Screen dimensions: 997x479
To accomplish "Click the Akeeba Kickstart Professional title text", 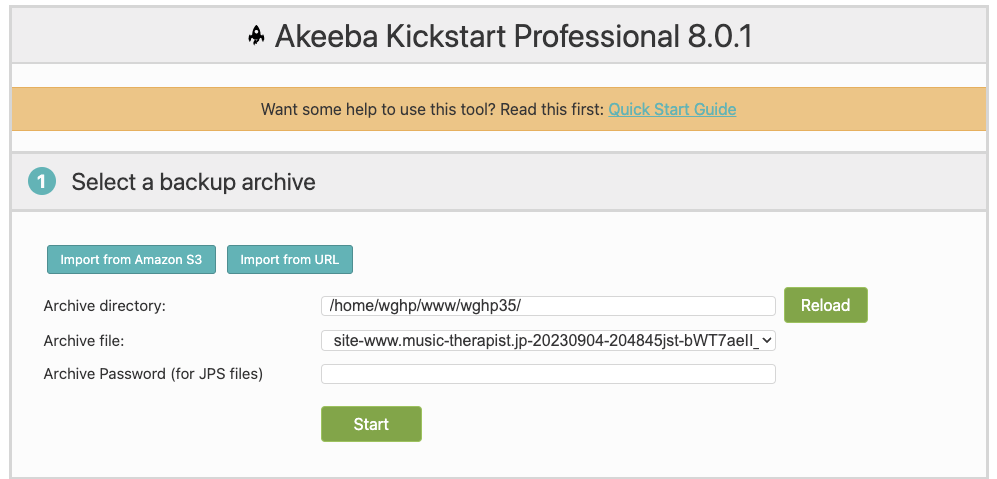I will click(x=478, y=37).
